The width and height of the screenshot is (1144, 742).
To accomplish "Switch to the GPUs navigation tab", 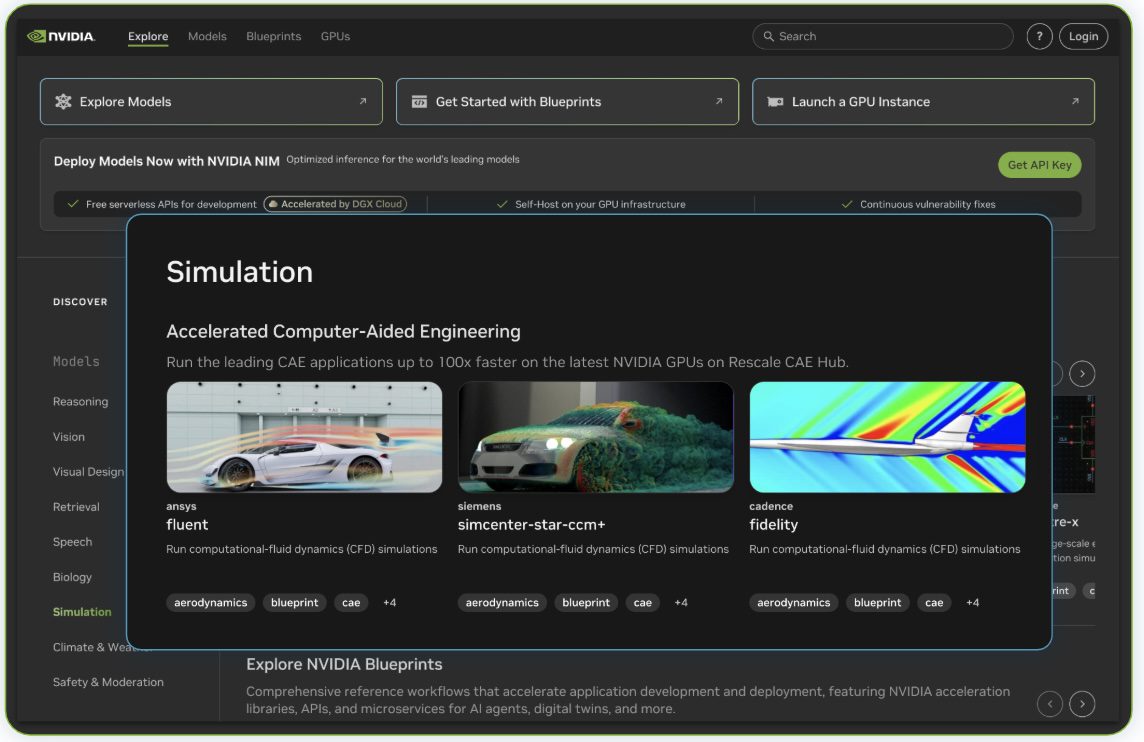I will pyautogui.click(x=333, y=35).
